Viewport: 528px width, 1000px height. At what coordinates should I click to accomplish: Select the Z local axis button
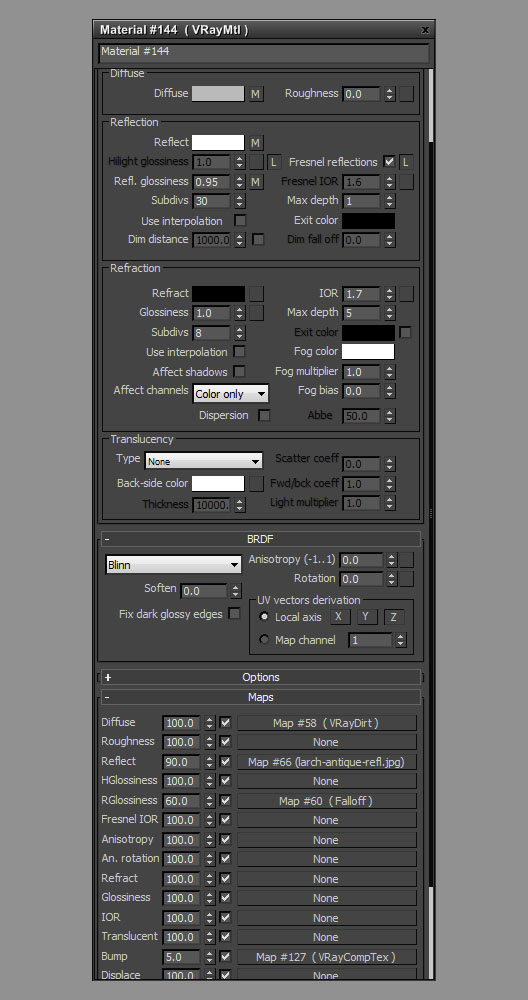pos(394,617)
